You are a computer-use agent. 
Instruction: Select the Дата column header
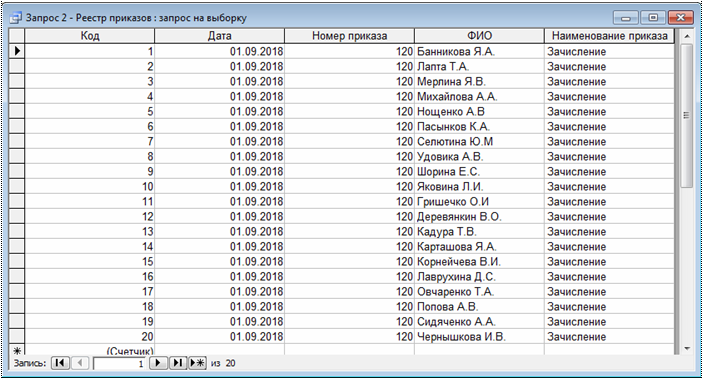tap(219, 36)
